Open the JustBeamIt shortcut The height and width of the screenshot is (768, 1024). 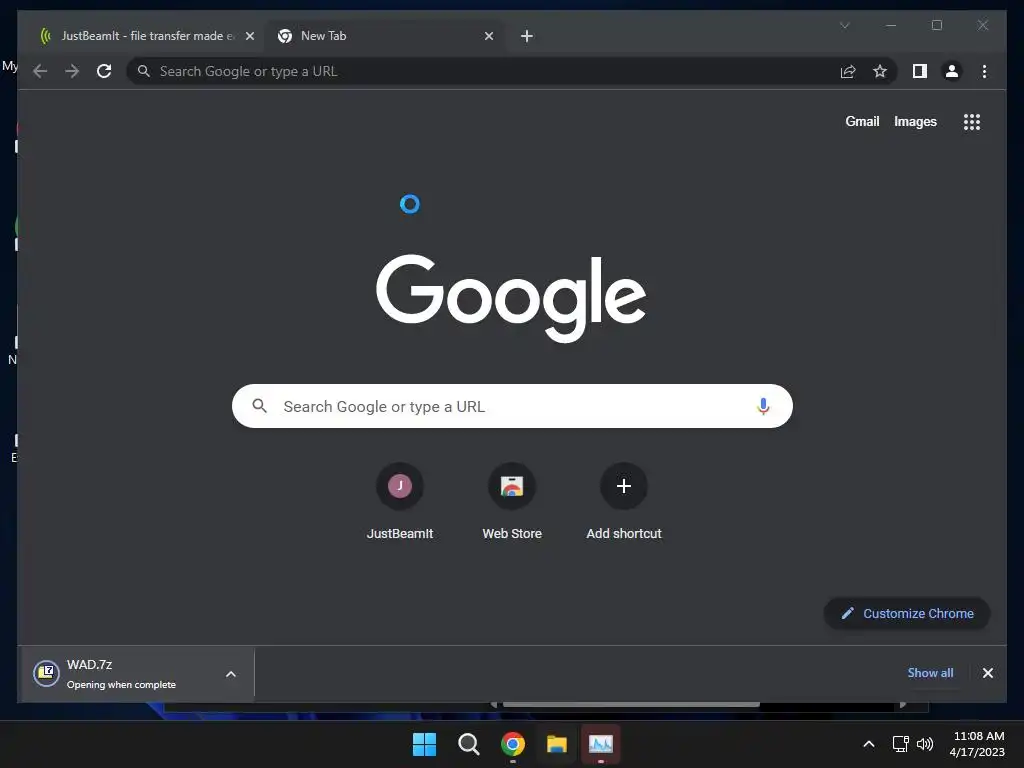pyautogui.click(x=400, y=502)
